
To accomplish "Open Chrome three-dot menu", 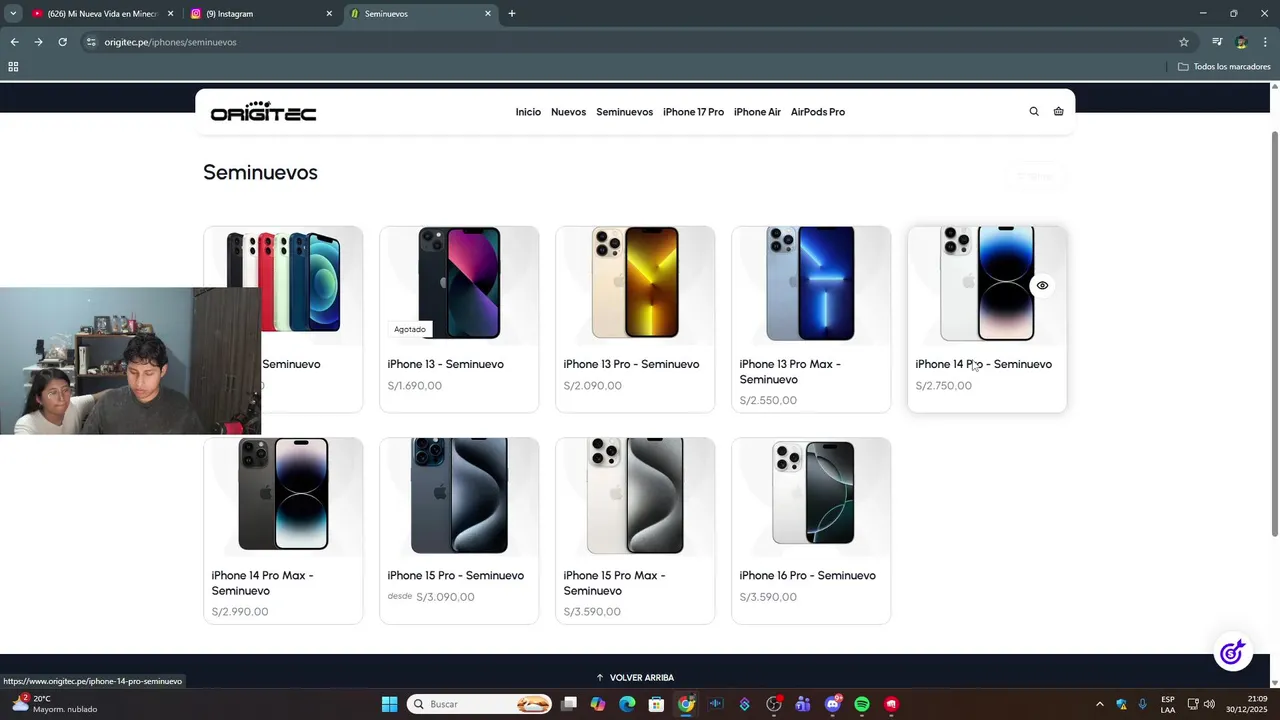I will [x=1265, y=42].
